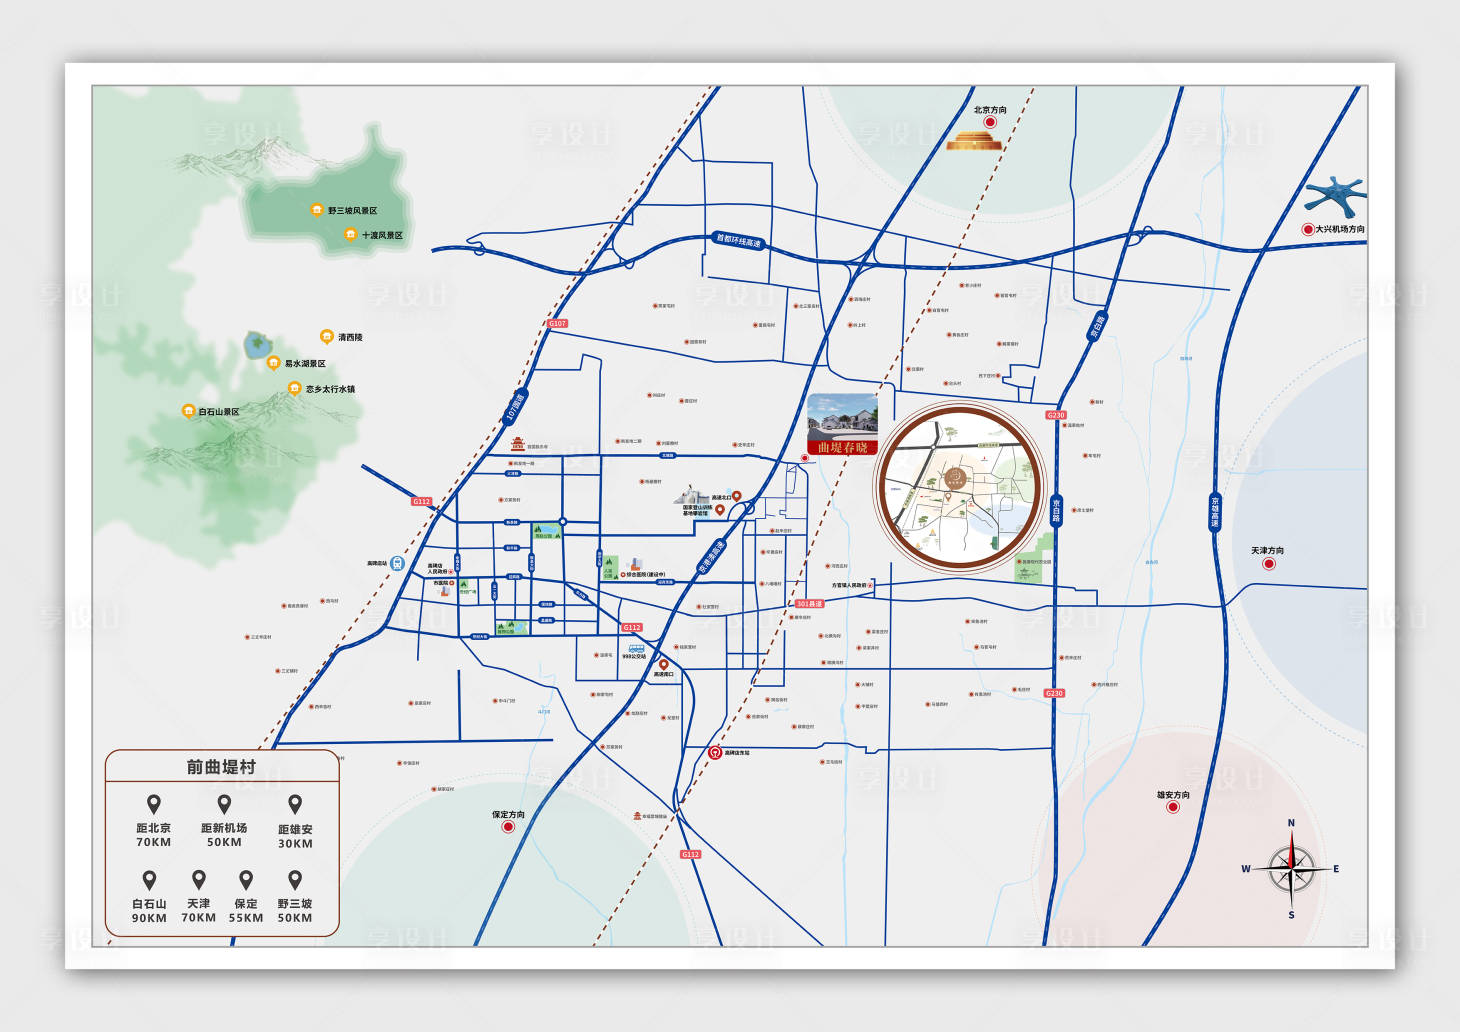Click the upper G230 shield near the inset map

pos(1056,415)
